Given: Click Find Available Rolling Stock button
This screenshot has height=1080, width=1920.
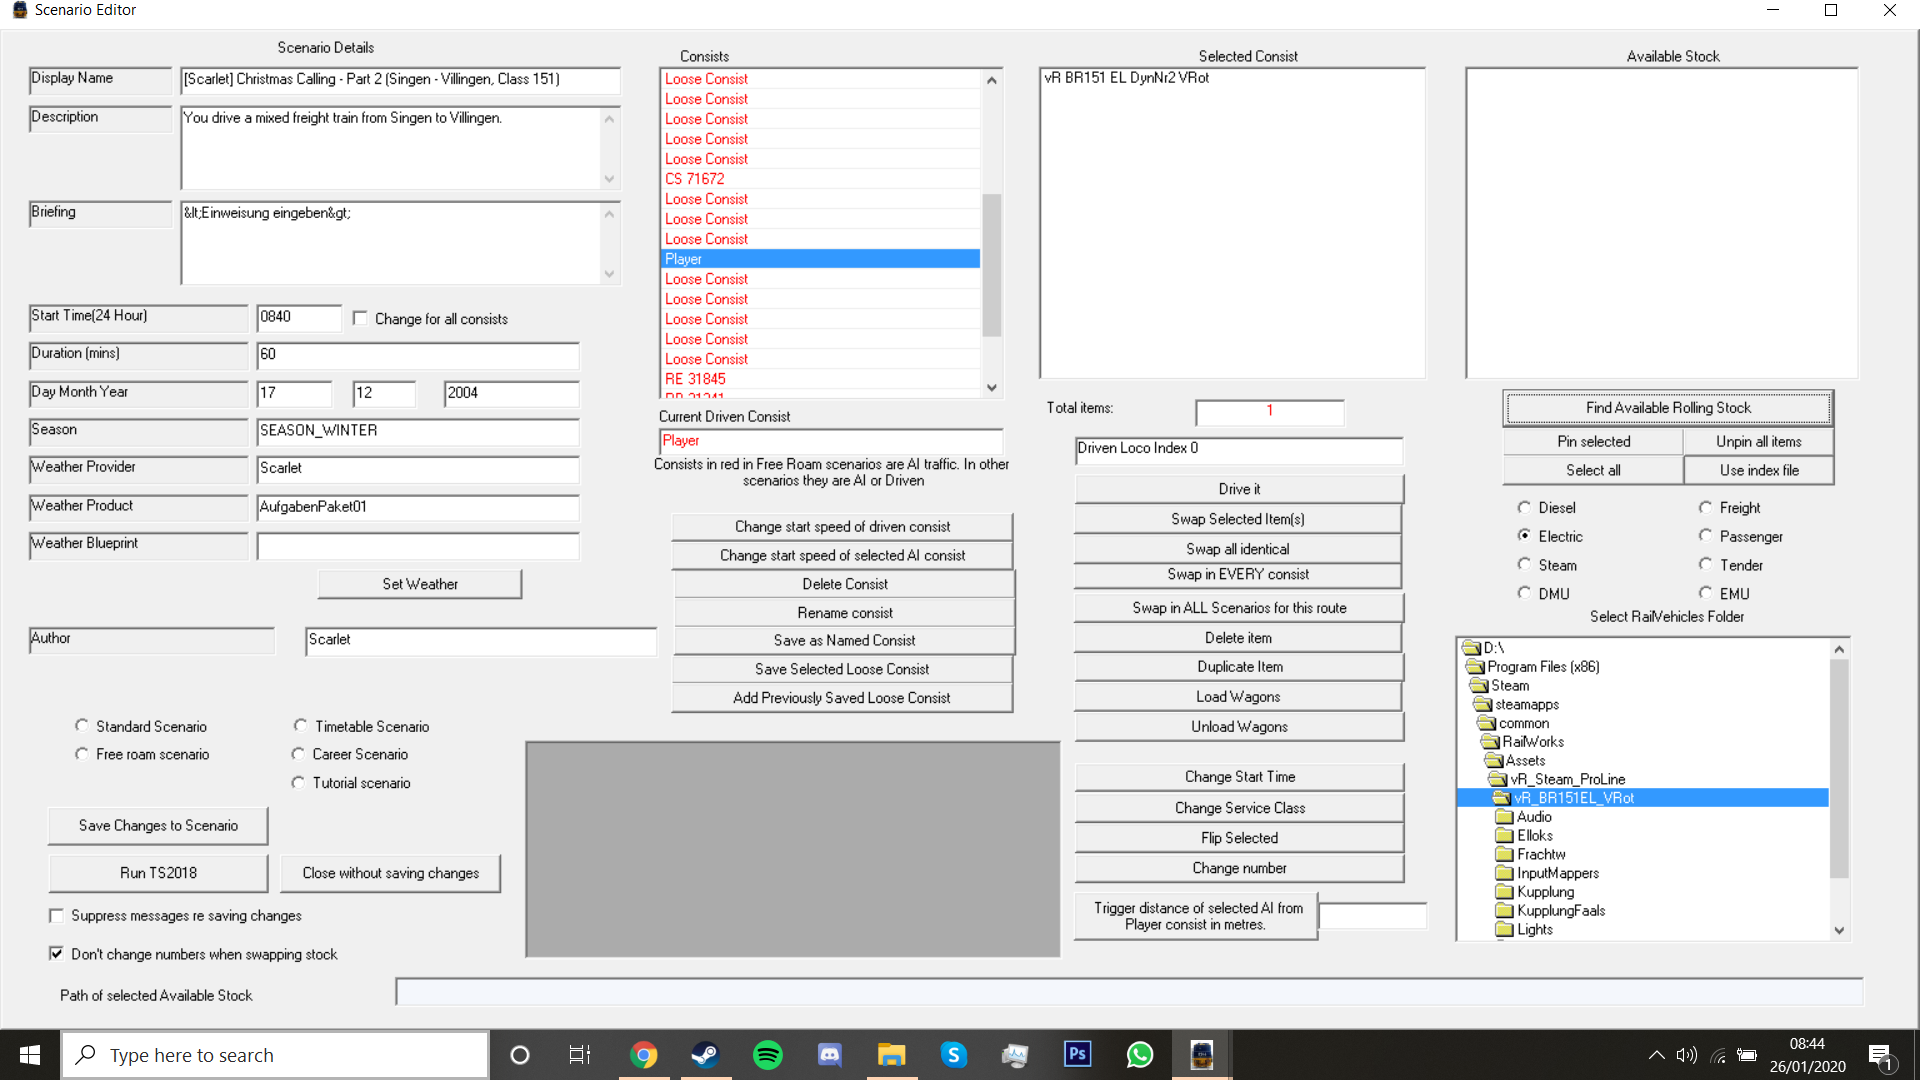Looking at the screenshot, I should [1667, 408].
